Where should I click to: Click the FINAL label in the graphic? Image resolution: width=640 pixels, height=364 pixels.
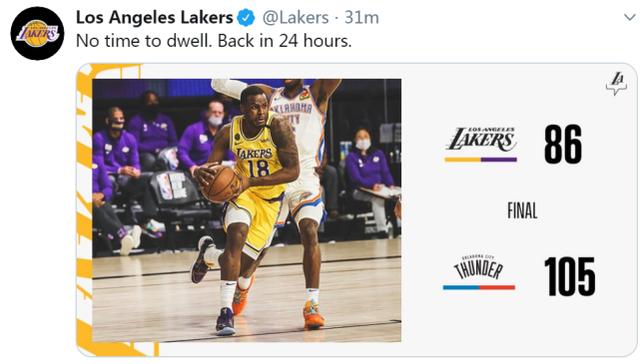[x=522, y=211]
